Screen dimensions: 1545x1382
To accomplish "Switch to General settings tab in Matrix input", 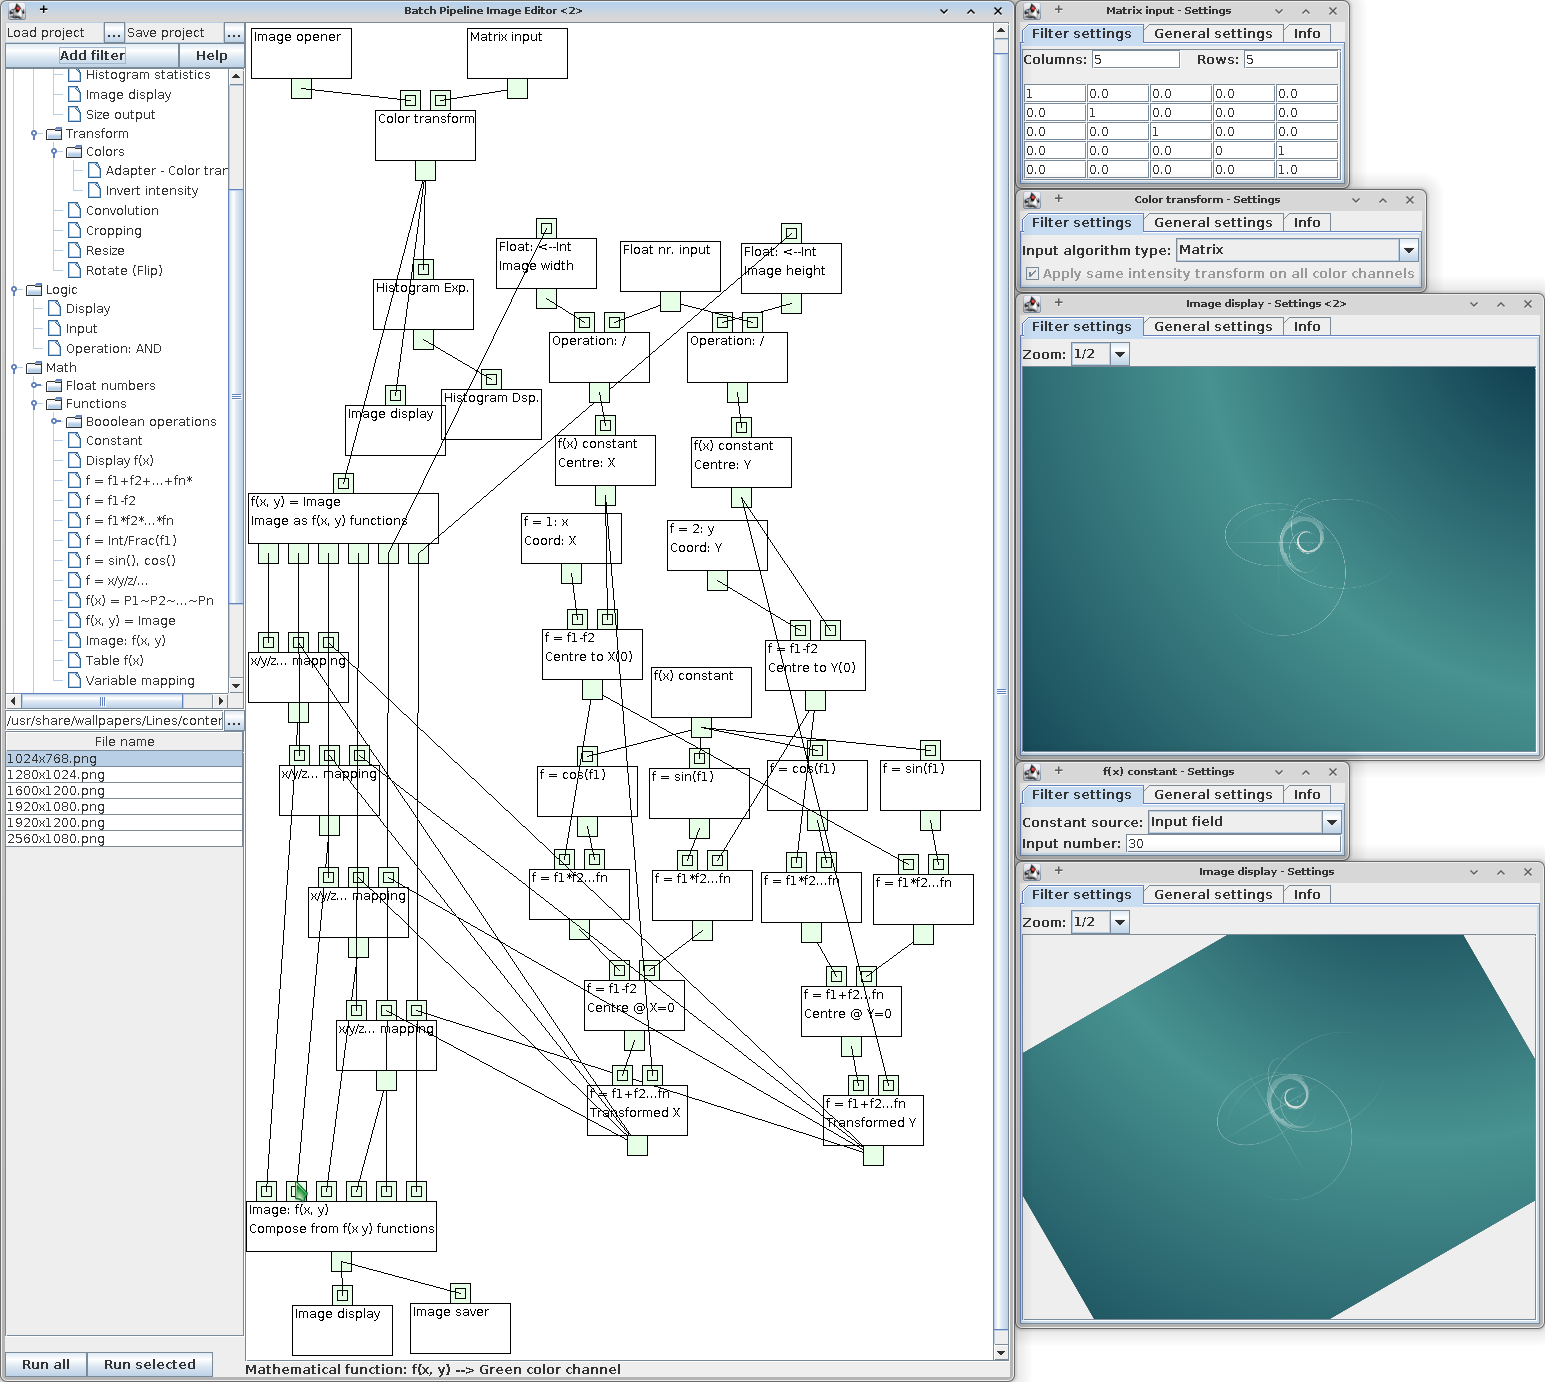I will coord(1212,33).
